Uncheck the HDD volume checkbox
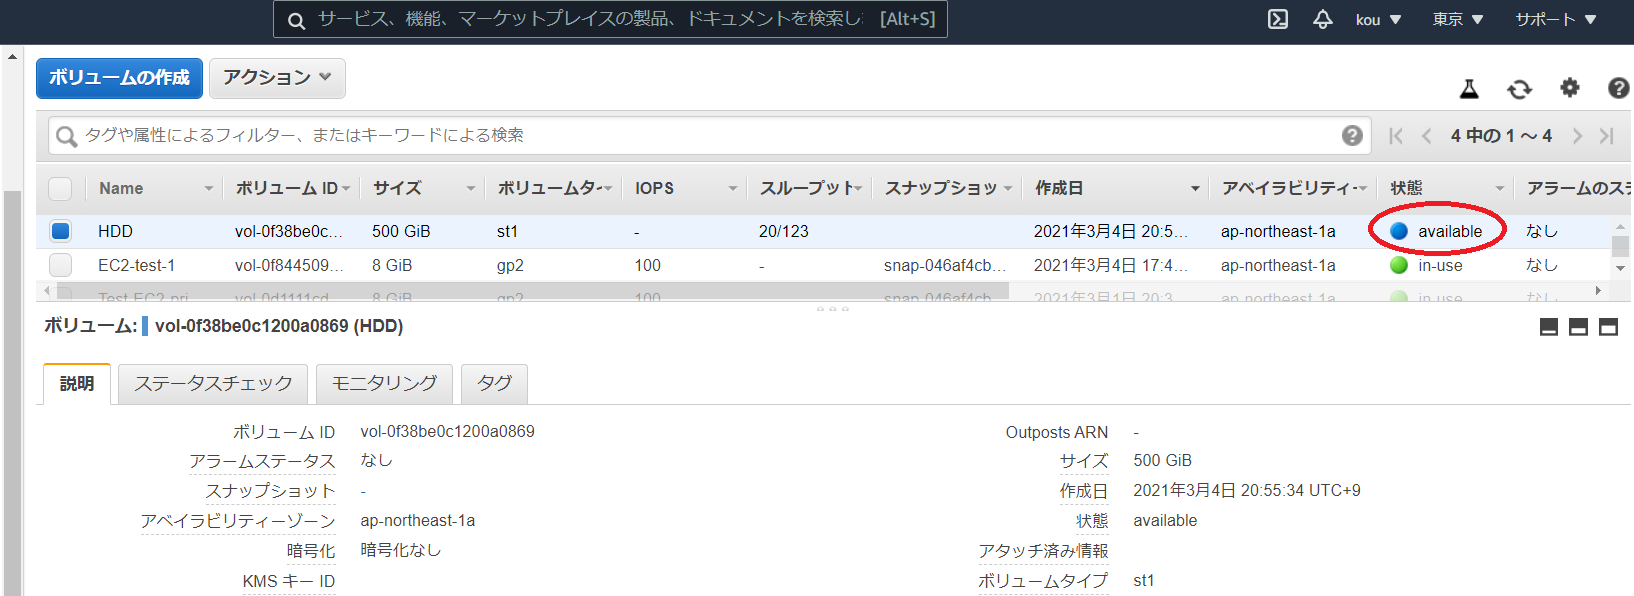Viewport: 1634px width, 596px height. pos(60,231)
